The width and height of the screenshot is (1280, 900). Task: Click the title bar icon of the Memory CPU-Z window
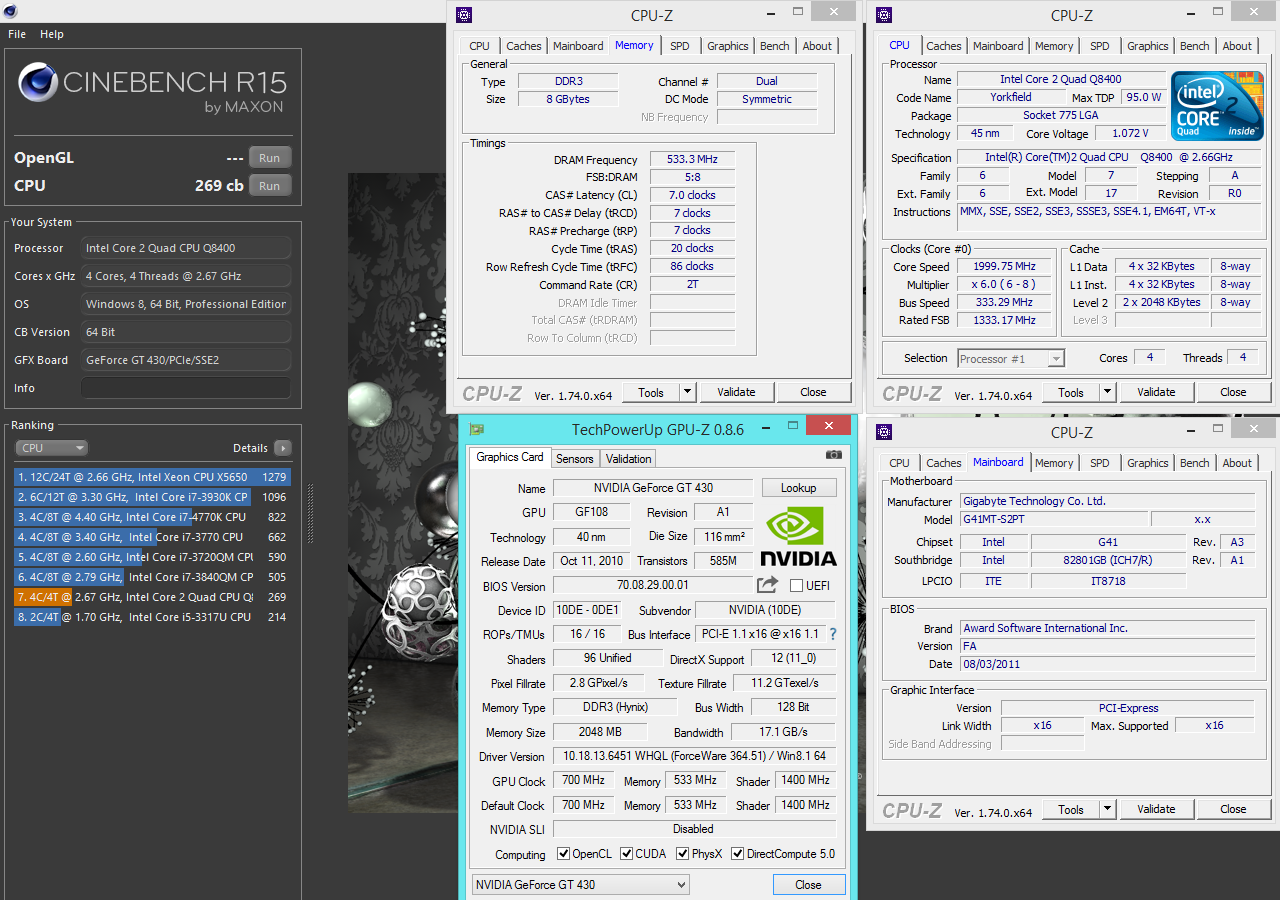(463, 15)
